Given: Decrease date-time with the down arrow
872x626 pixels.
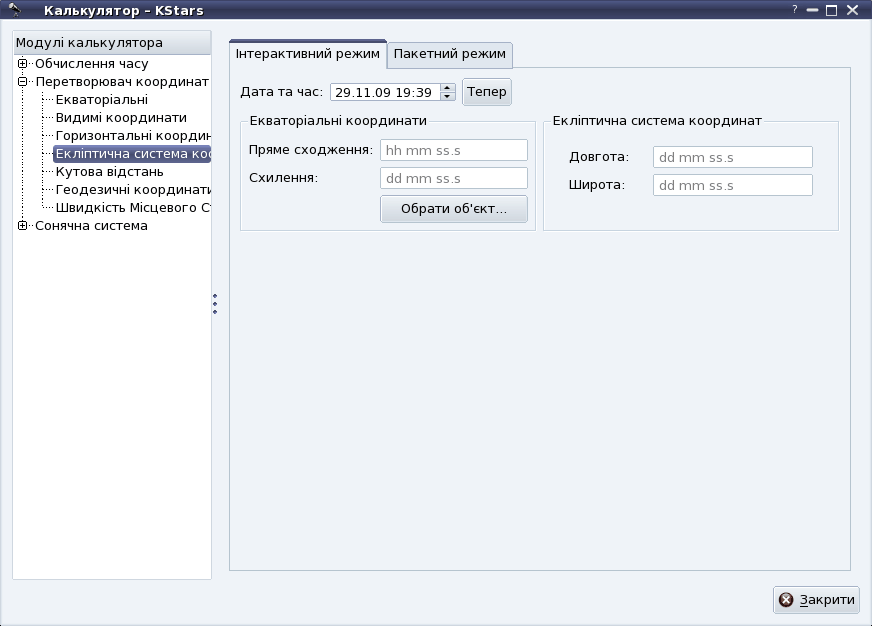Looking at the screenshot, I should pyautogui.click(x=447, y=97).
